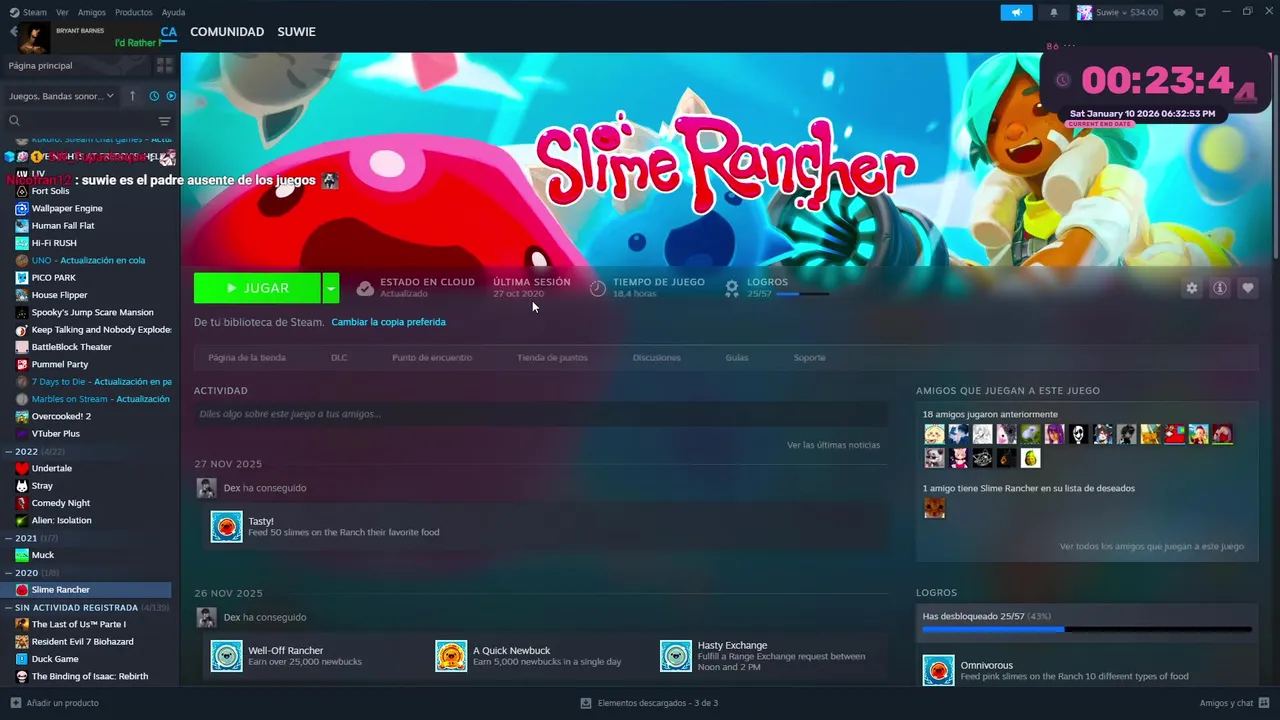Click the sort order arrow in library
Screen dimensions: 1280x720
[132, 96]
